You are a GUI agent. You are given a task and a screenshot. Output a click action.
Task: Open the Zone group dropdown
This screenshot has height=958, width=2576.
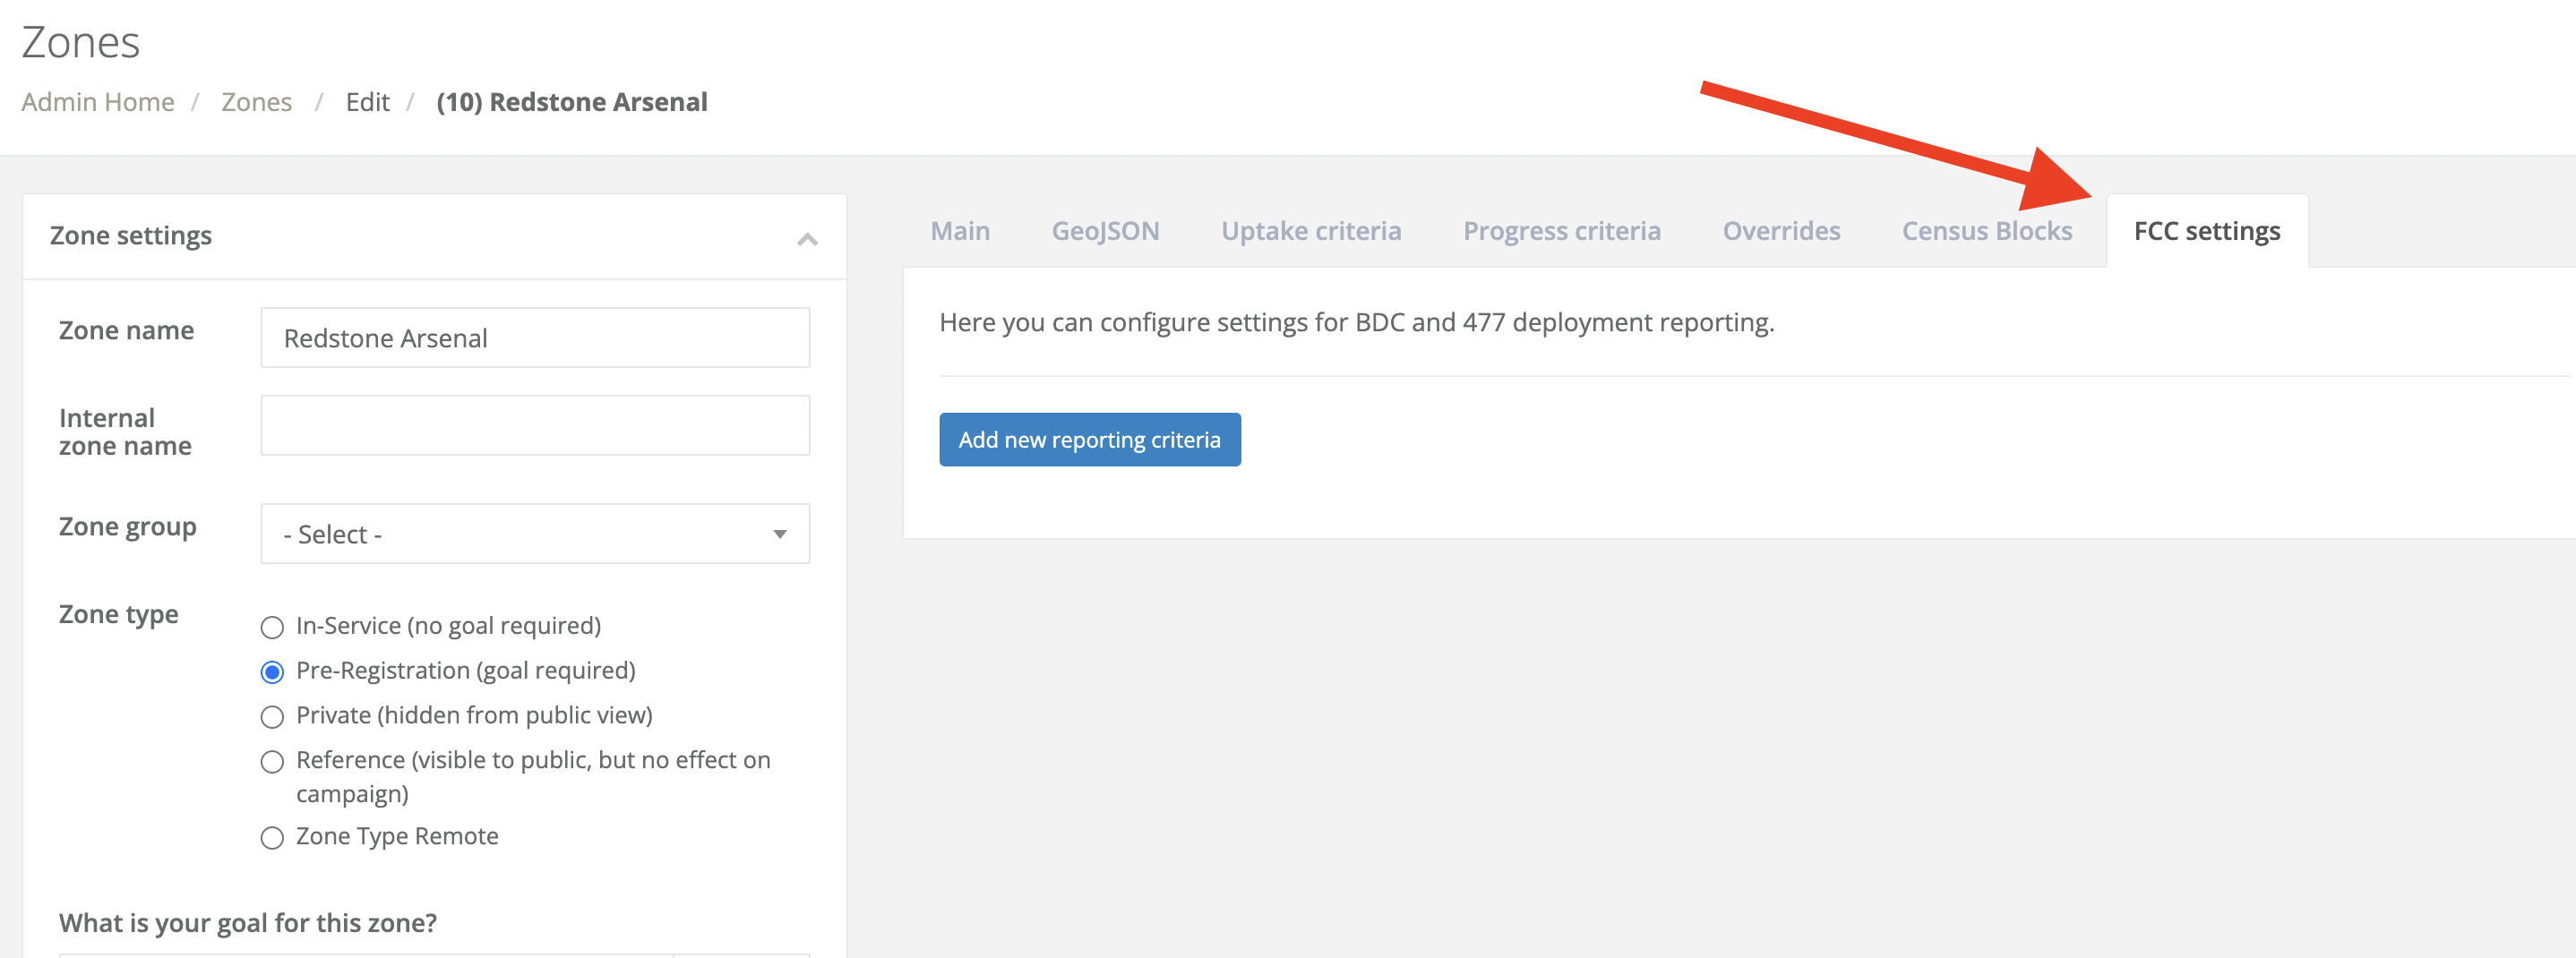(x=535, y=533)
